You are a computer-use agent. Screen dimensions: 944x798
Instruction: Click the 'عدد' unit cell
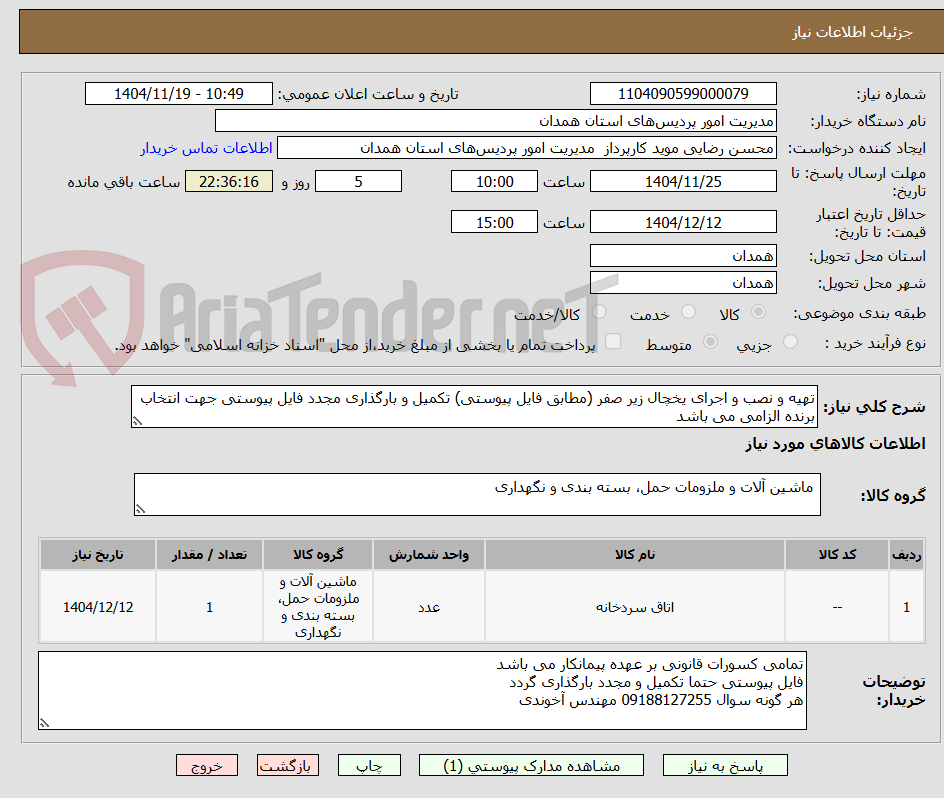[x=429, y=607]
